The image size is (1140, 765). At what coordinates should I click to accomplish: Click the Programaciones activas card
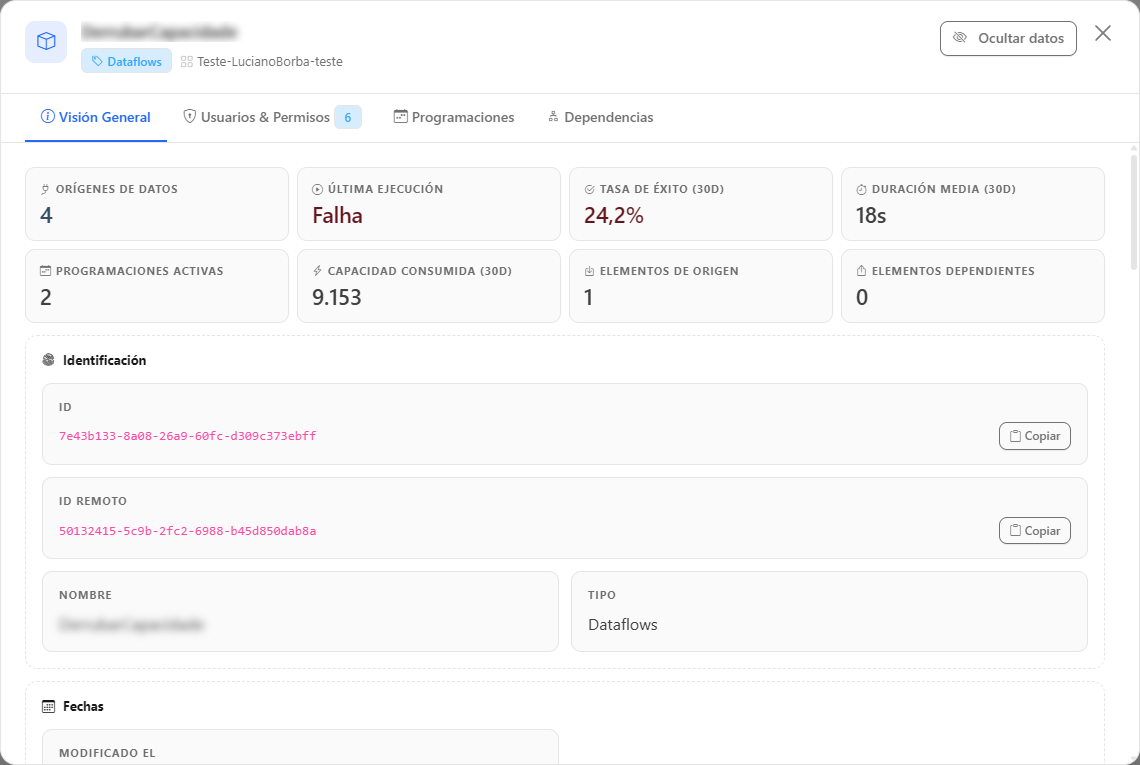[x=157, y=286]
